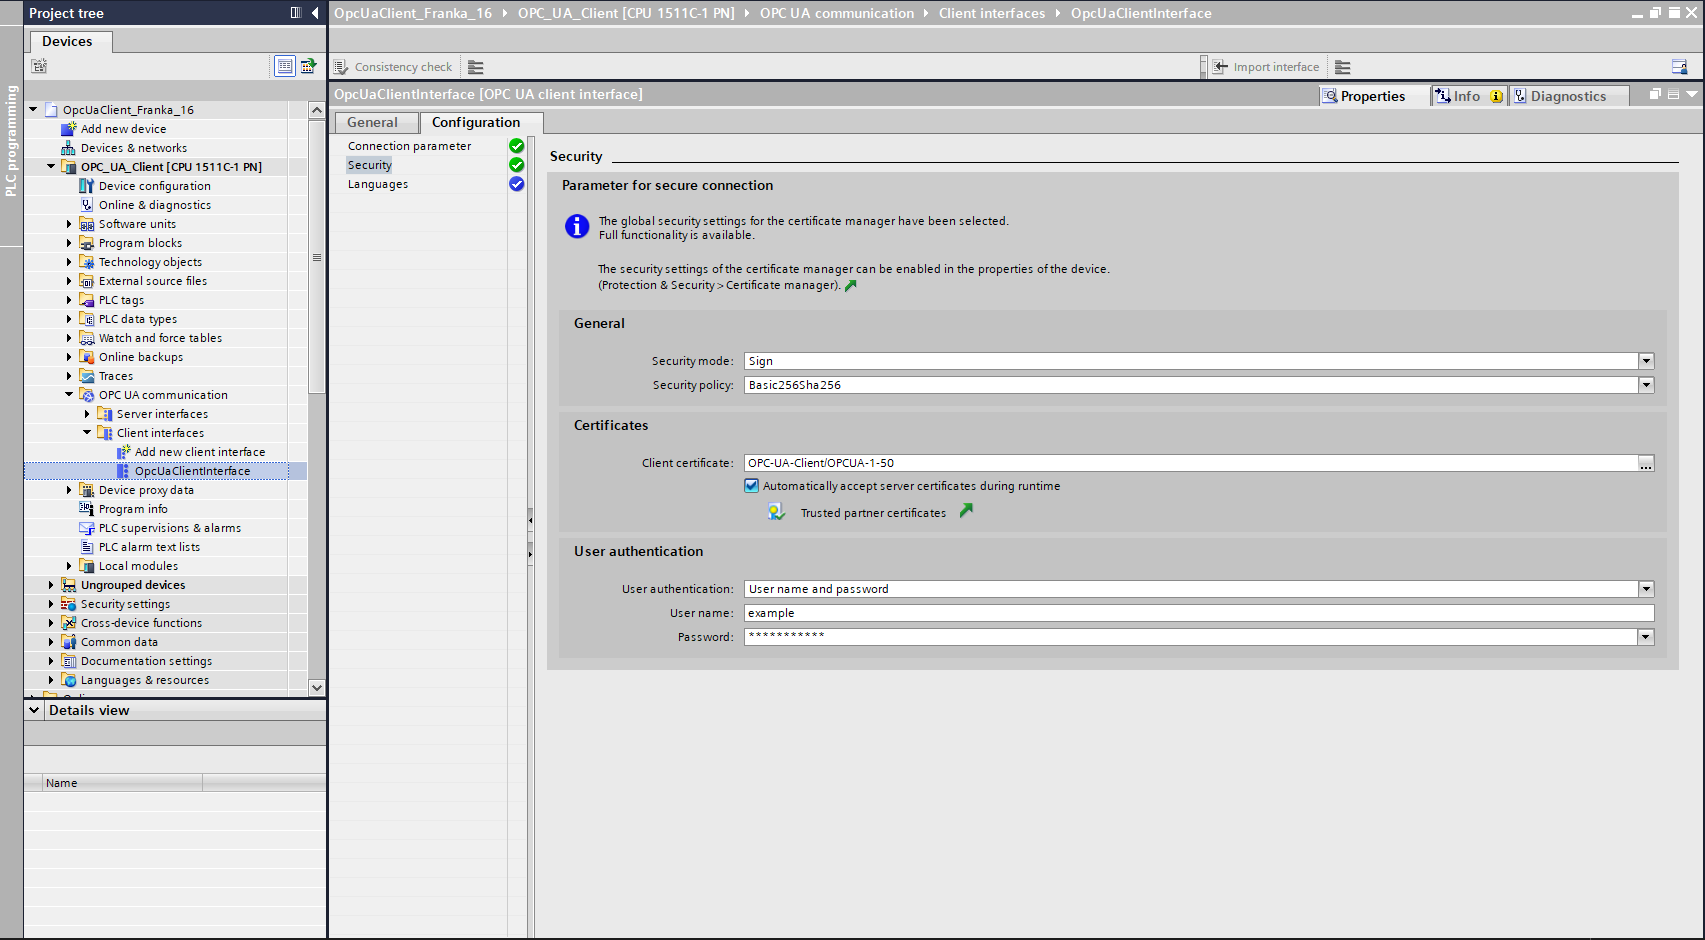Viewport: 1705px width, 940px height.
Task: Select Security in the configuration list
Action: (x=369, y=164)
